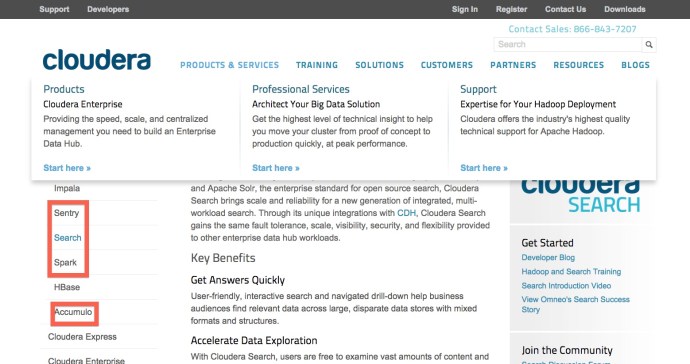
Task: Open Search Introduction Video link
Action: (x=566, y=286)
